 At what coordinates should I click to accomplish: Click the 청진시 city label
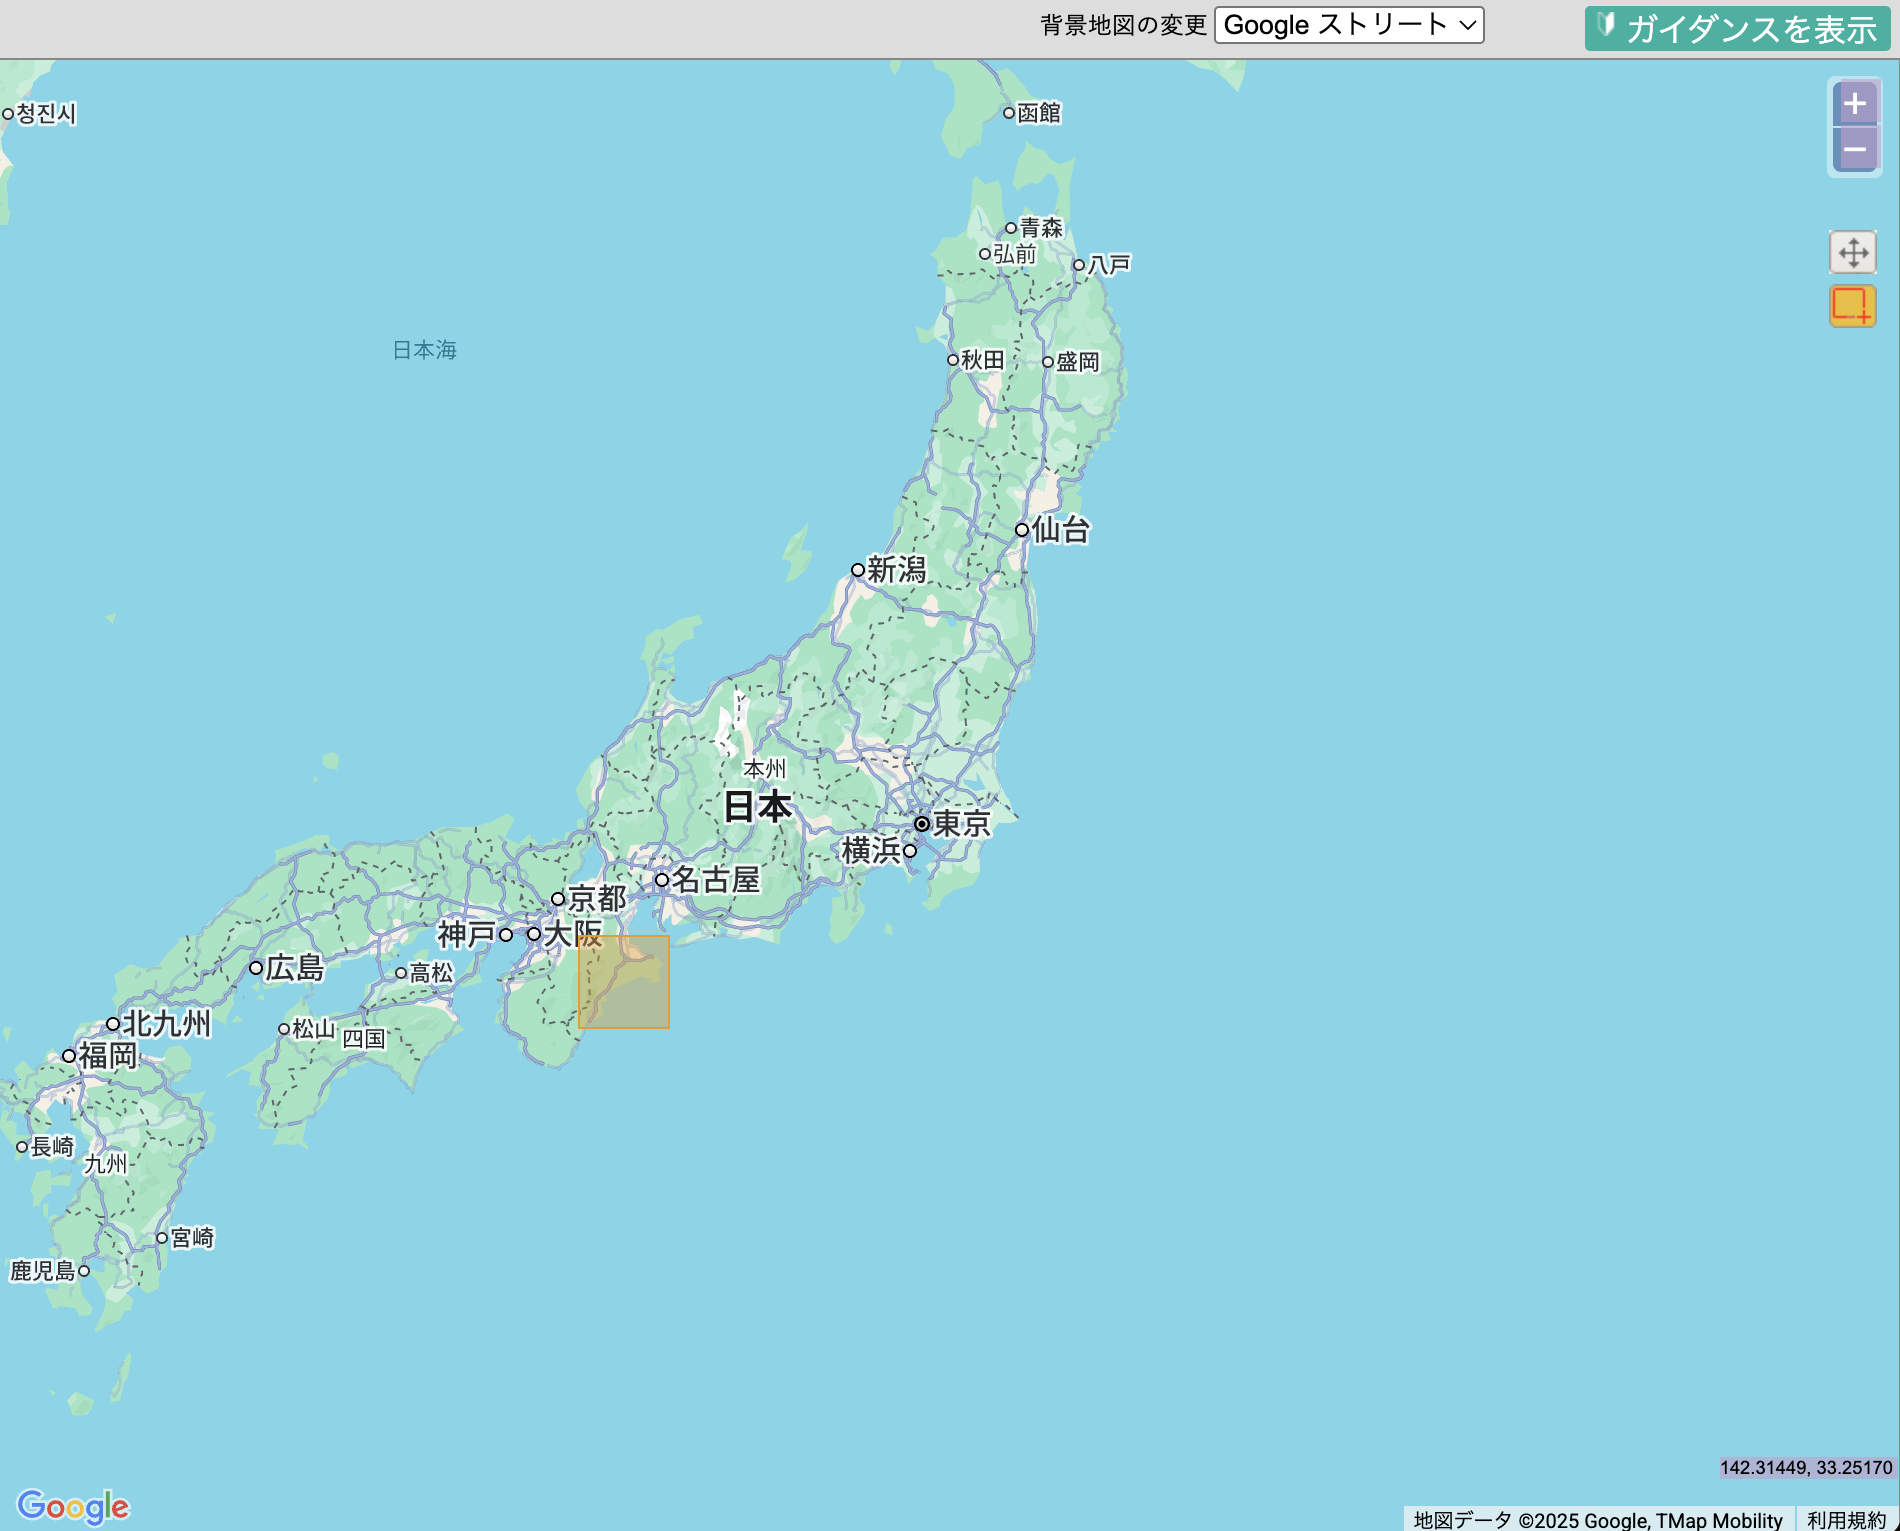(46, 113)
